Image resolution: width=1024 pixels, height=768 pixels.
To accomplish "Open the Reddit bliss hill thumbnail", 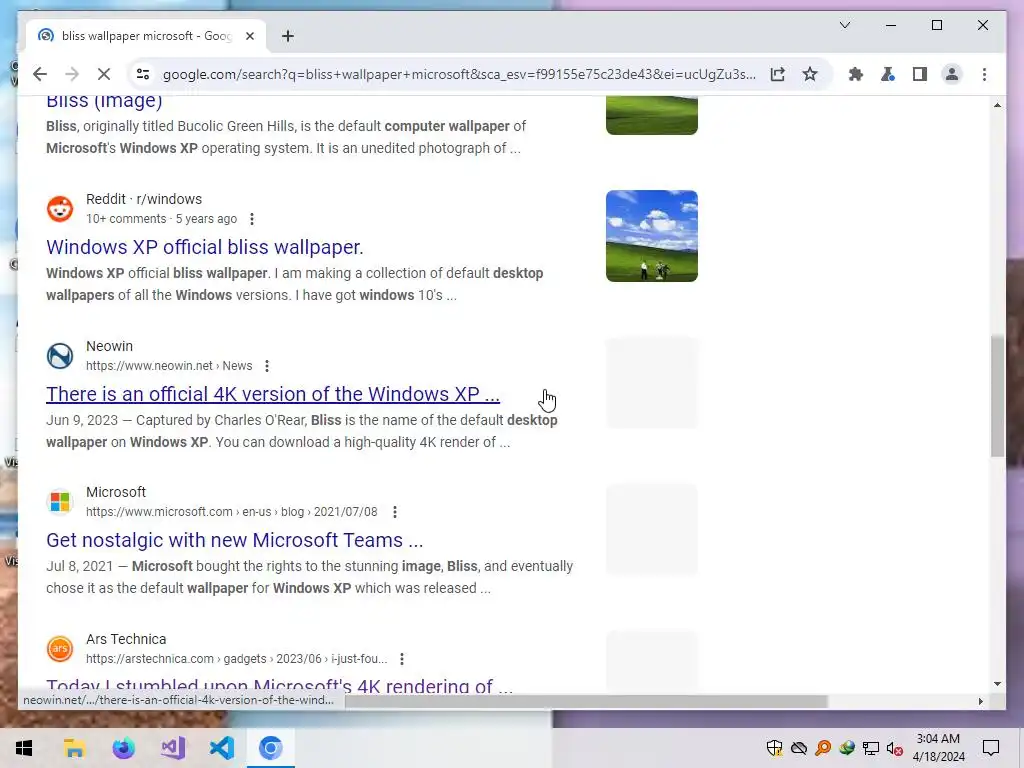I will click(x=652, y=236).
